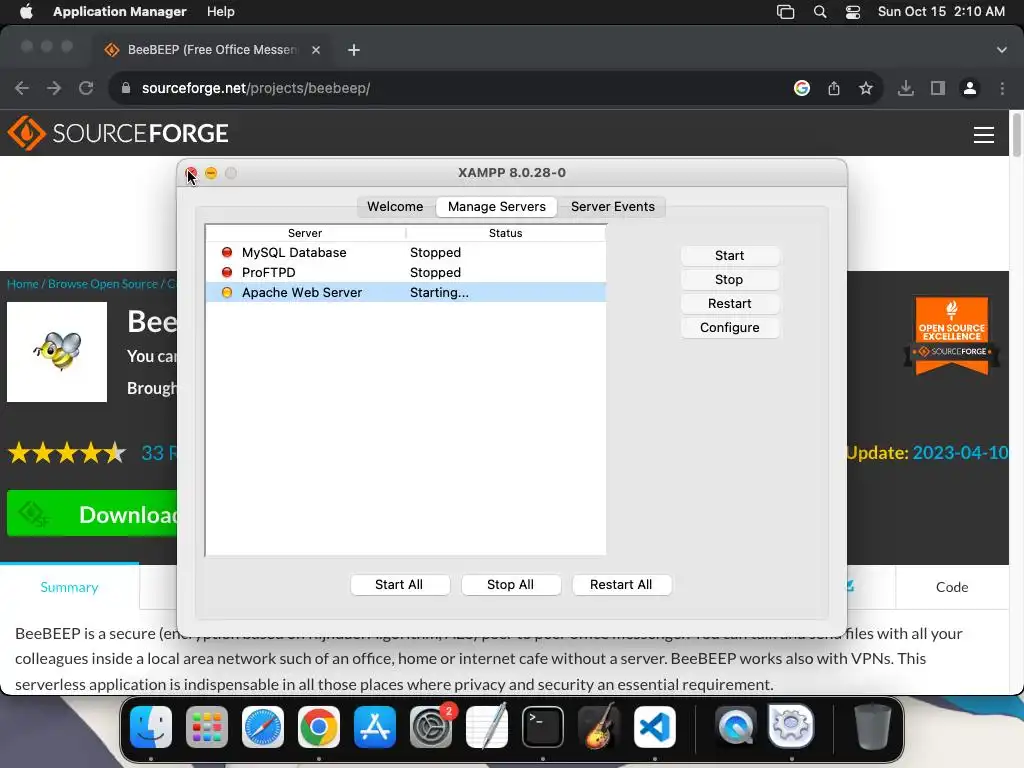Minimize the XAMPP window
Image resolution: width=1024 pixels, height=768 pixels.
[211, 173]
